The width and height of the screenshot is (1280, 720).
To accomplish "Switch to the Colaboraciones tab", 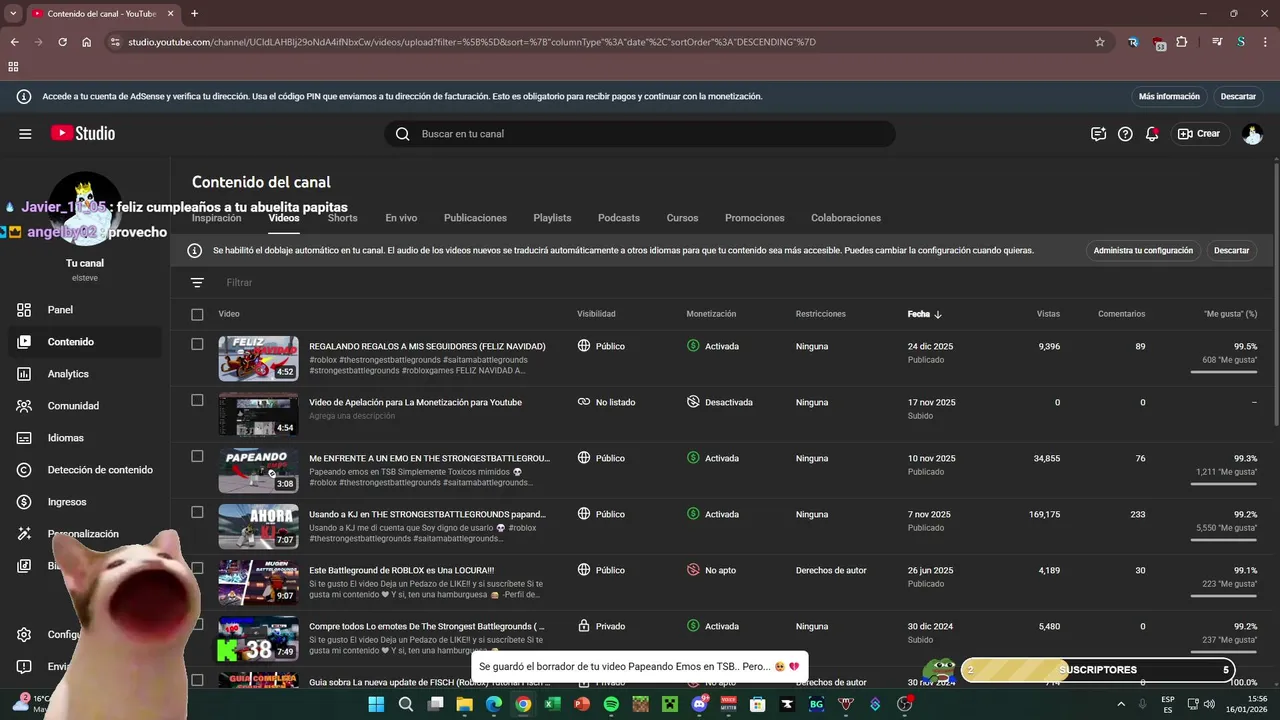I will [x=846, y=218].
